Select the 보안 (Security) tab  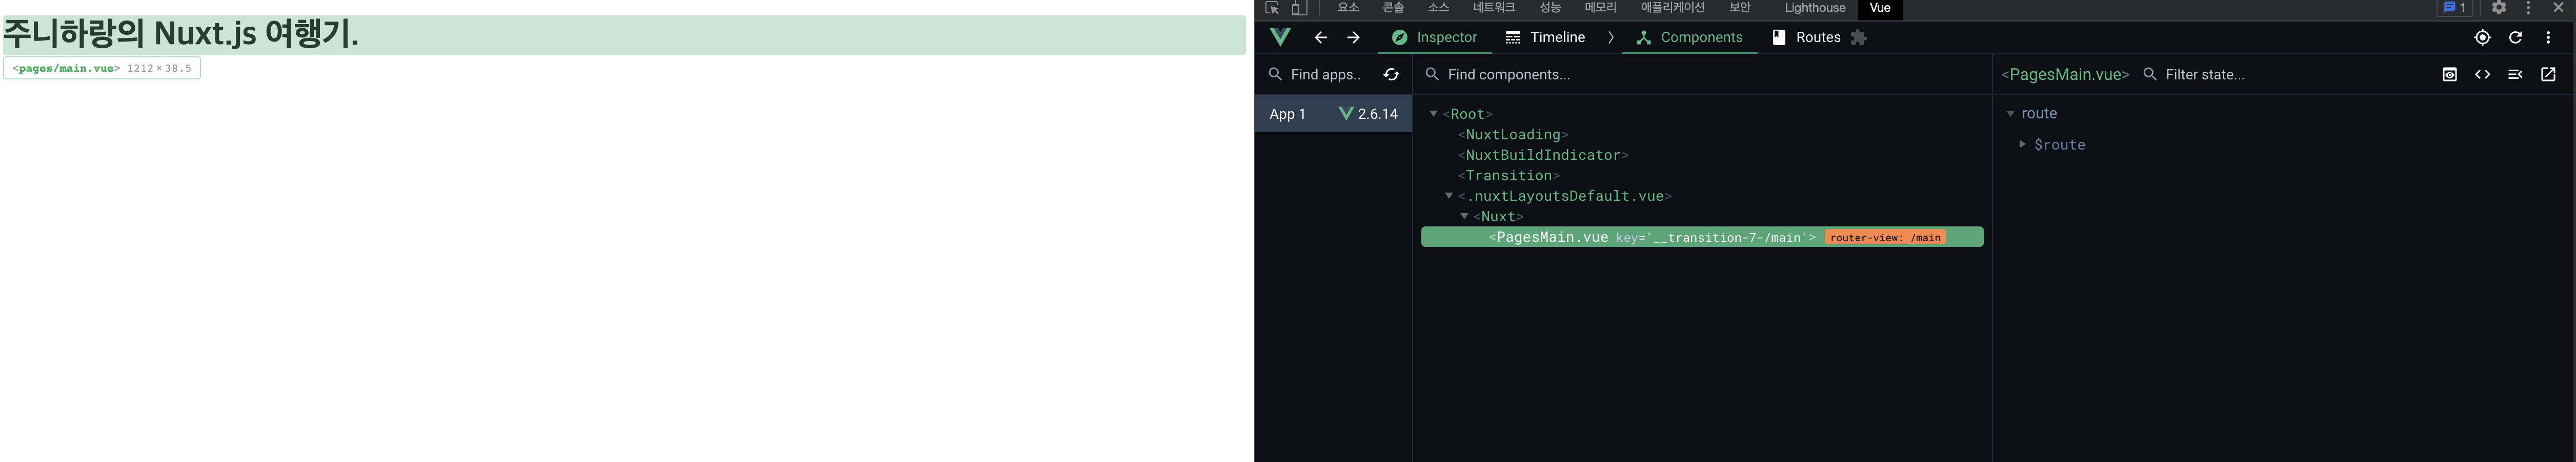pos(1740,8)
